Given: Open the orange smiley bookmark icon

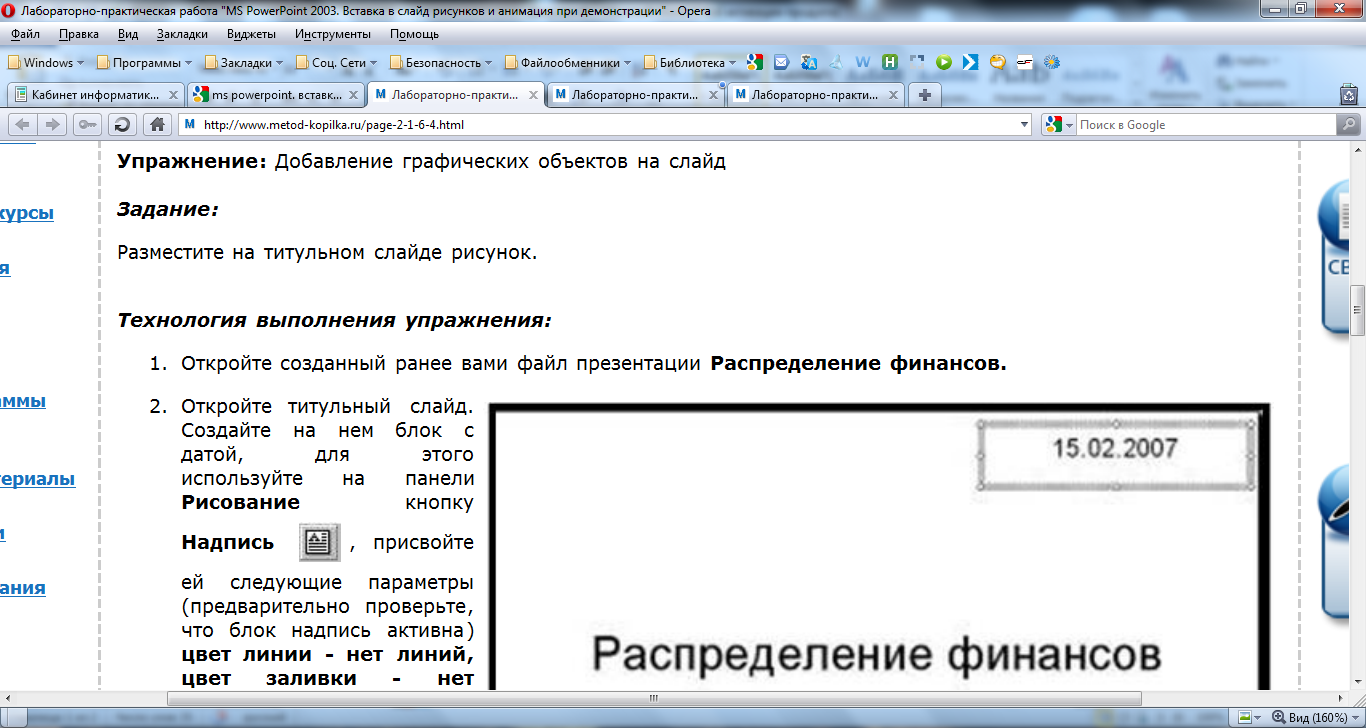Looking at the screenshot, I should (x=997, y=62).
